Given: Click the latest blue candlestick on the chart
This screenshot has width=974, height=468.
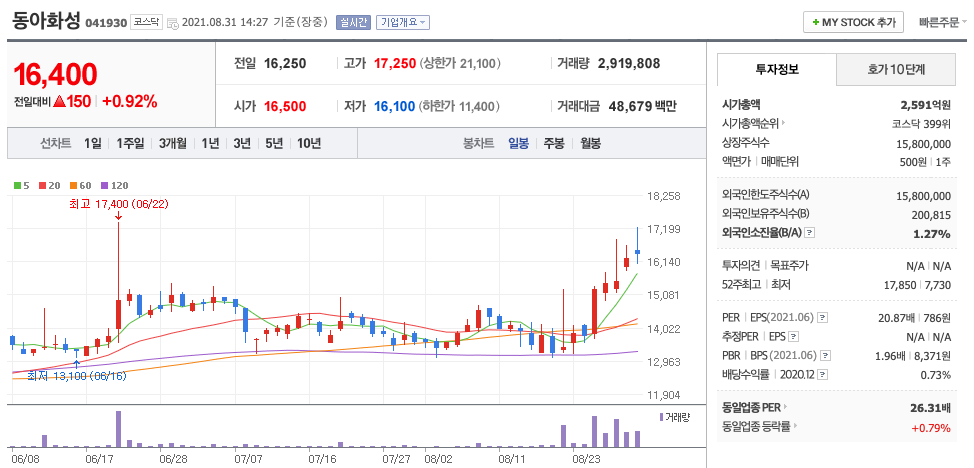Looking at the screenshot, I should [638, 246].
